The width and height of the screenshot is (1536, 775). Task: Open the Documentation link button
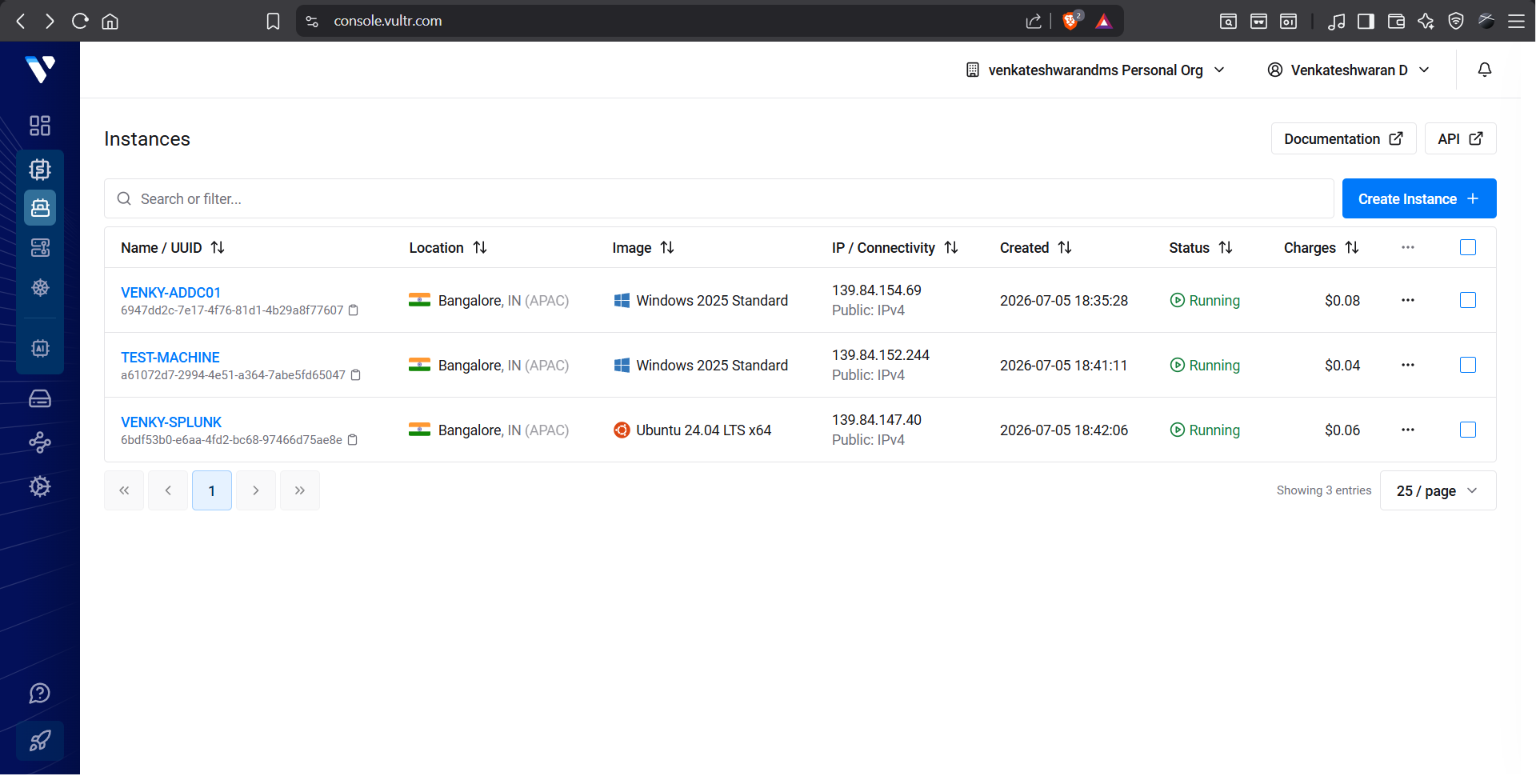point(1343,139)
